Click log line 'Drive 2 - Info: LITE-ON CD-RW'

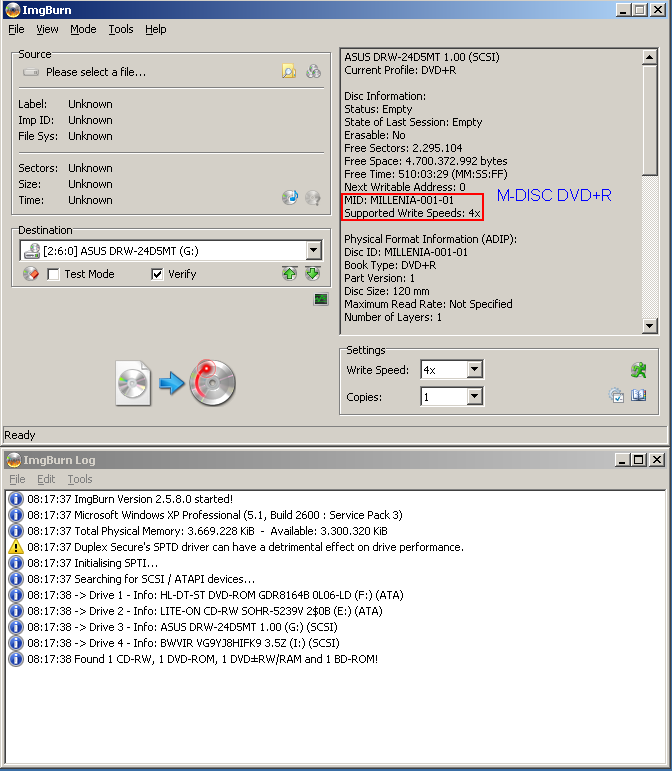point(205,611)
